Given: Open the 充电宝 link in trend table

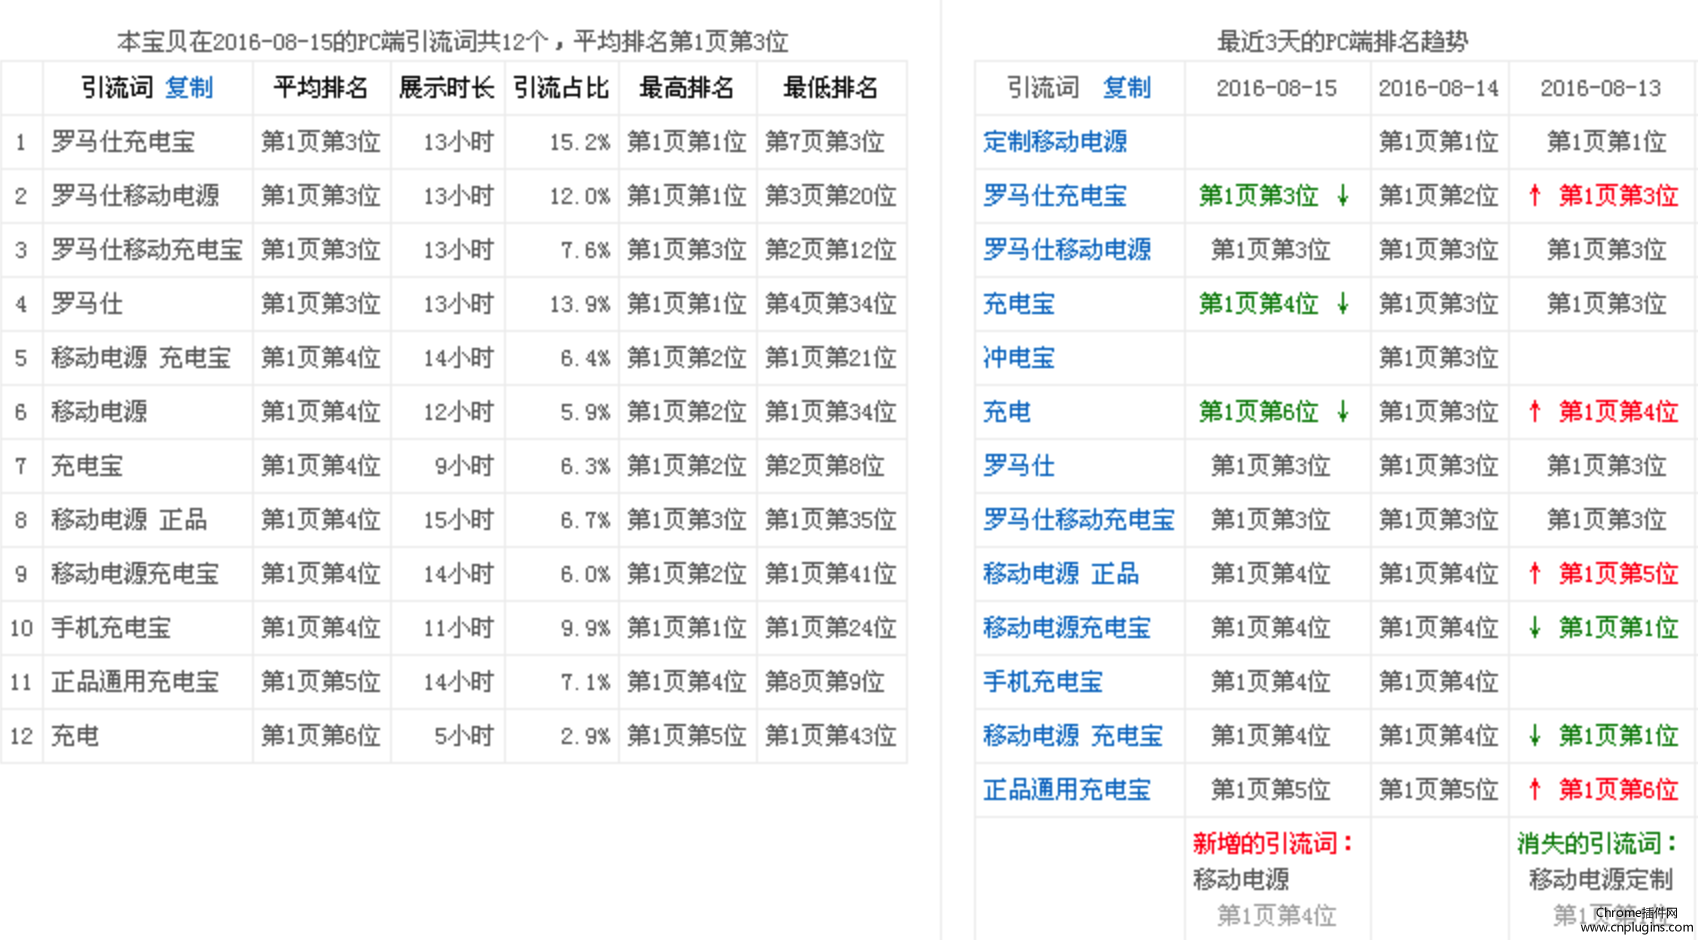Looking at the screenshot, I should (x=1019, y=304).
